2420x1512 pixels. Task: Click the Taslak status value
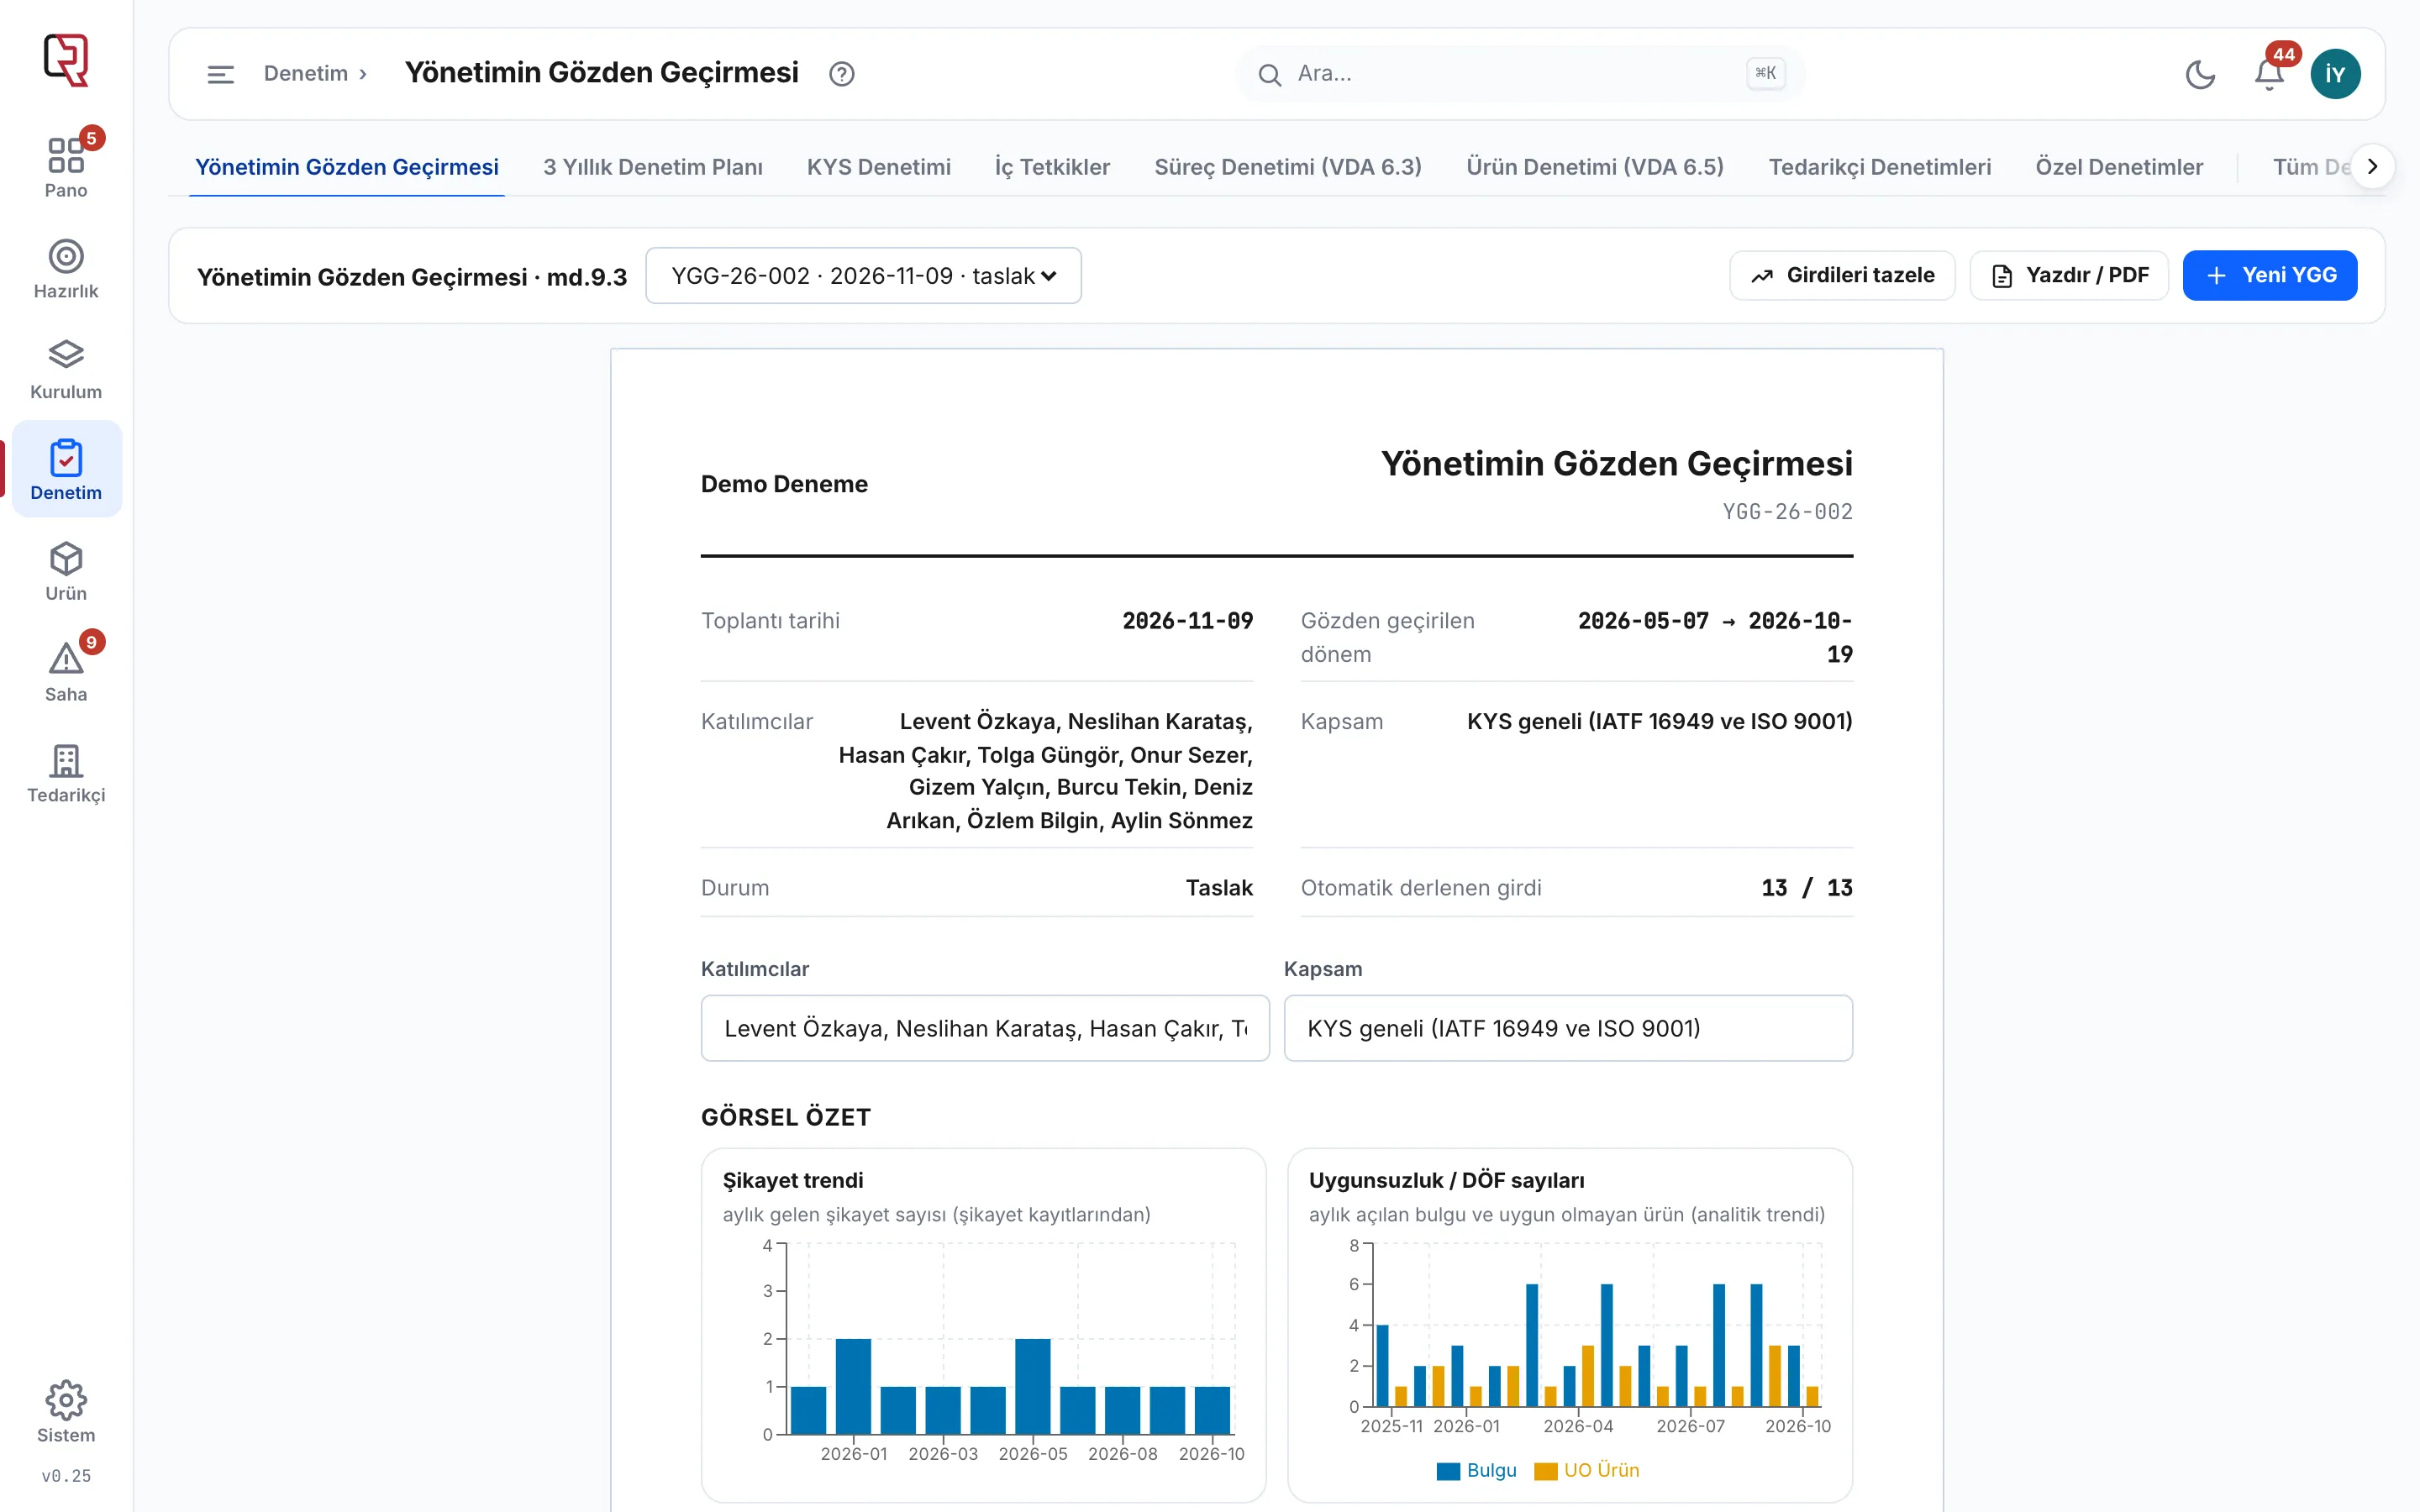[x=1219, y=888]
